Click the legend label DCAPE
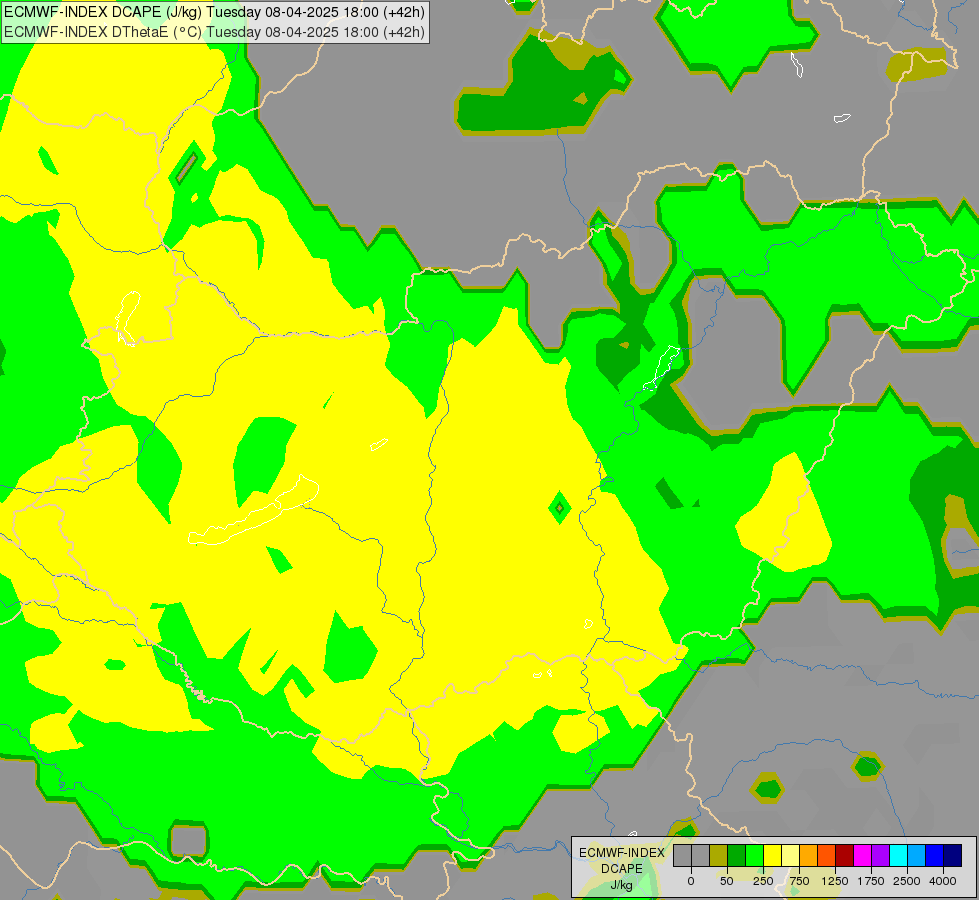Image resolution: width=979 pixels, height=900 pixels. tap(622, 869)
